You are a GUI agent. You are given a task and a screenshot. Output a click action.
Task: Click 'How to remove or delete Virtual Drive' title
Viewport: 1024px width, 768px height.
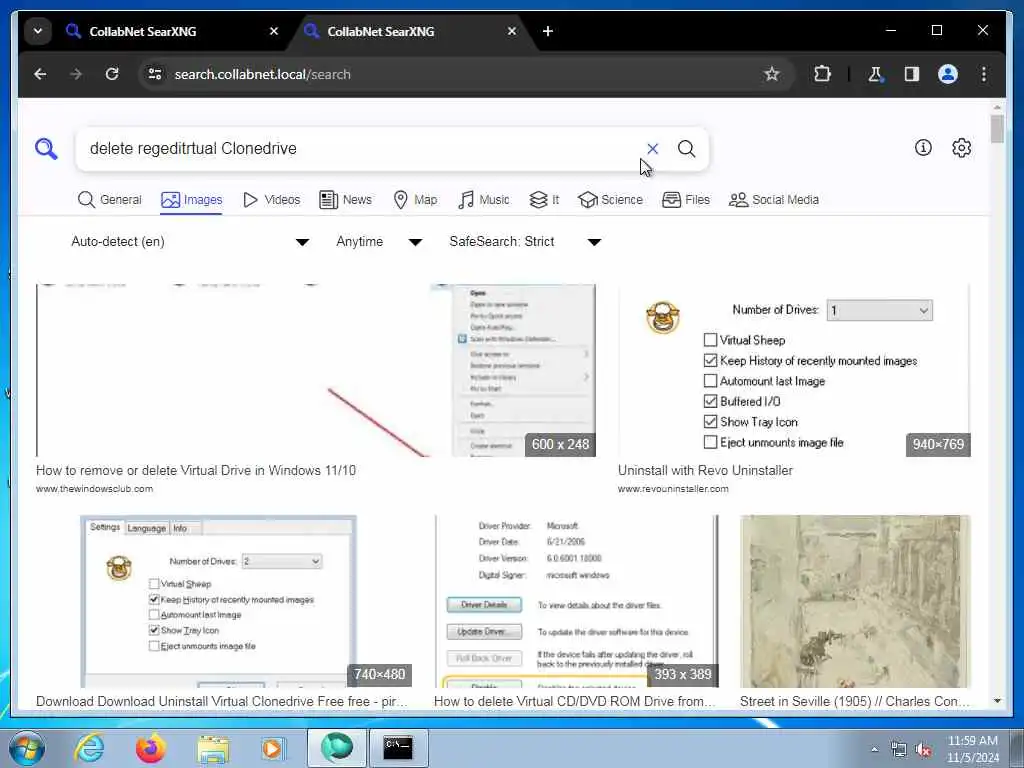click(196, 470)
